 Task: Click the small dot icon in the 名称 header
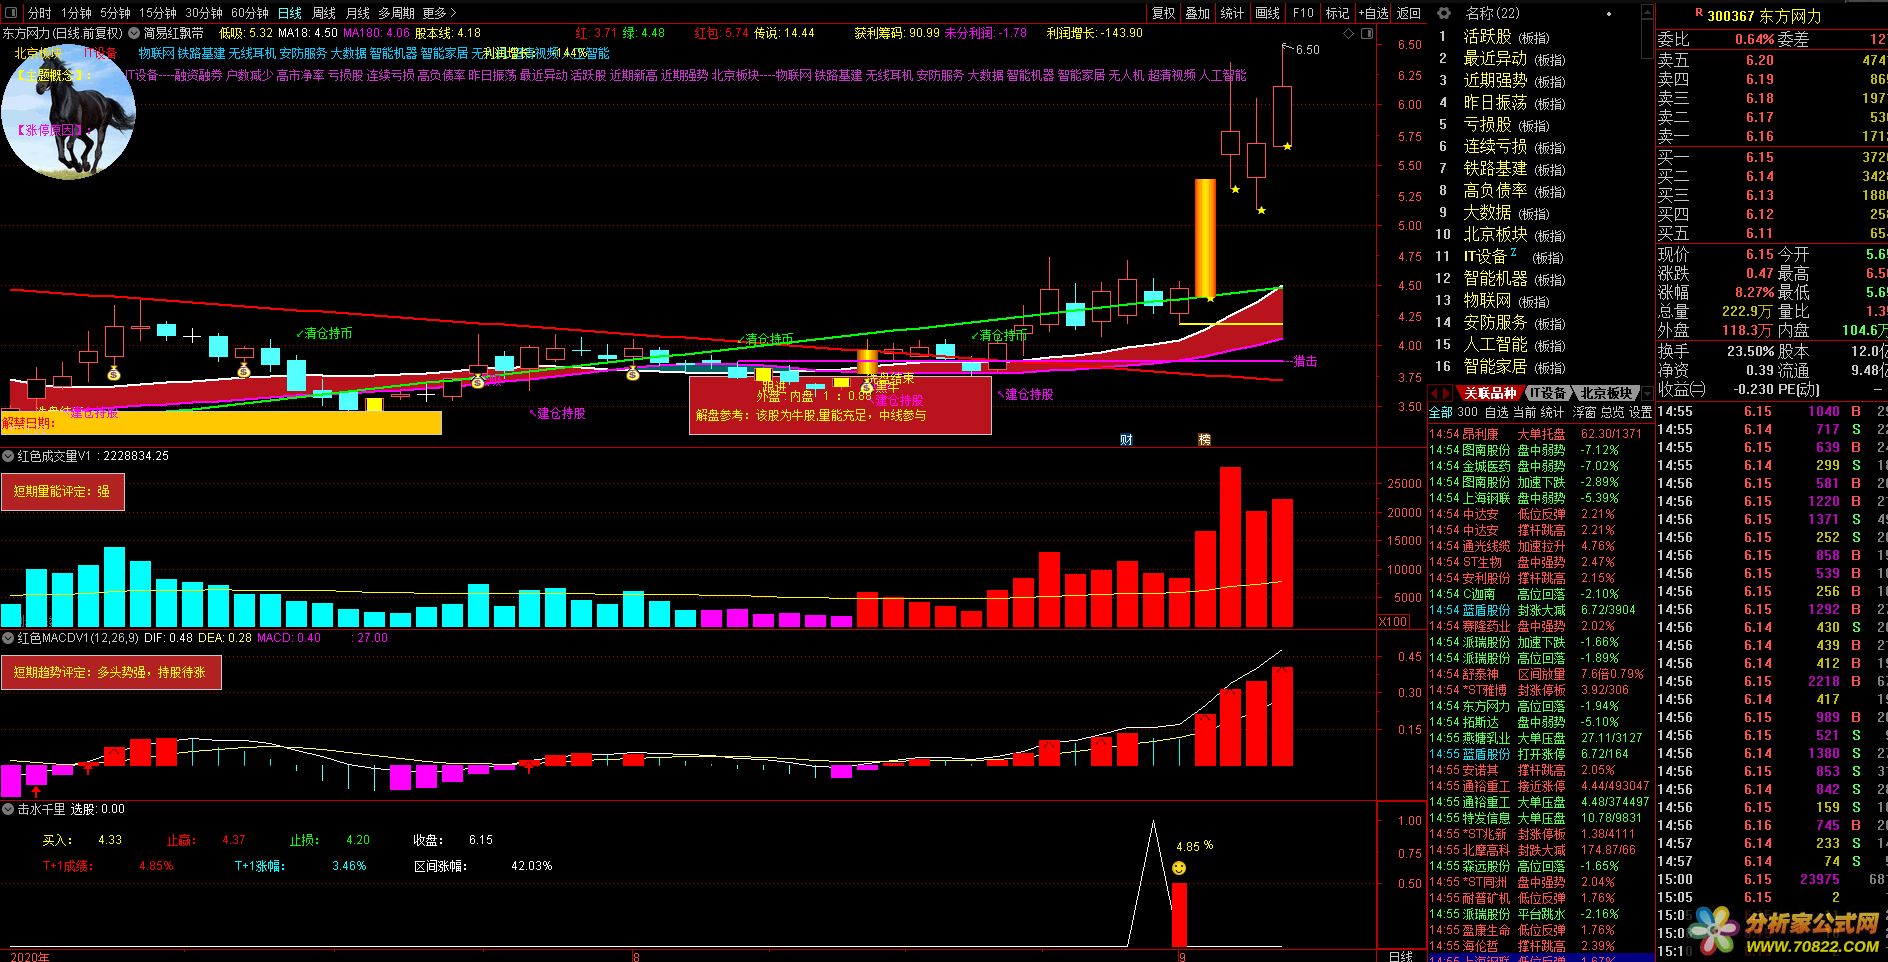pos(1608,14)
